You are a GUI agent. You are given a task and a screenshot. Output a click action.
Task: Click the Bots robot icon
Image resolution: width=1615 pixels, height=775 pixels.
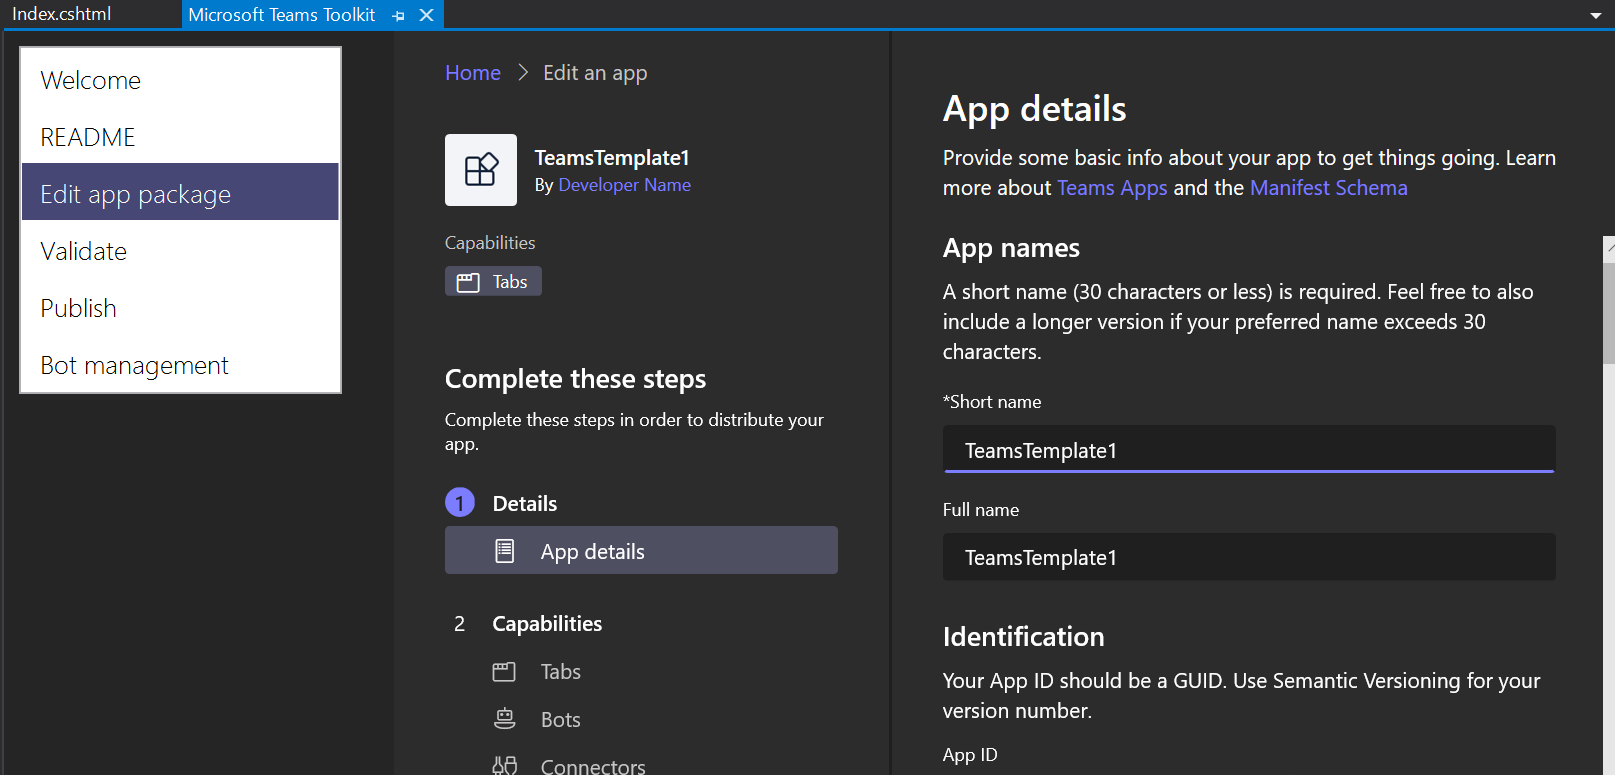[x=505, y=719]
